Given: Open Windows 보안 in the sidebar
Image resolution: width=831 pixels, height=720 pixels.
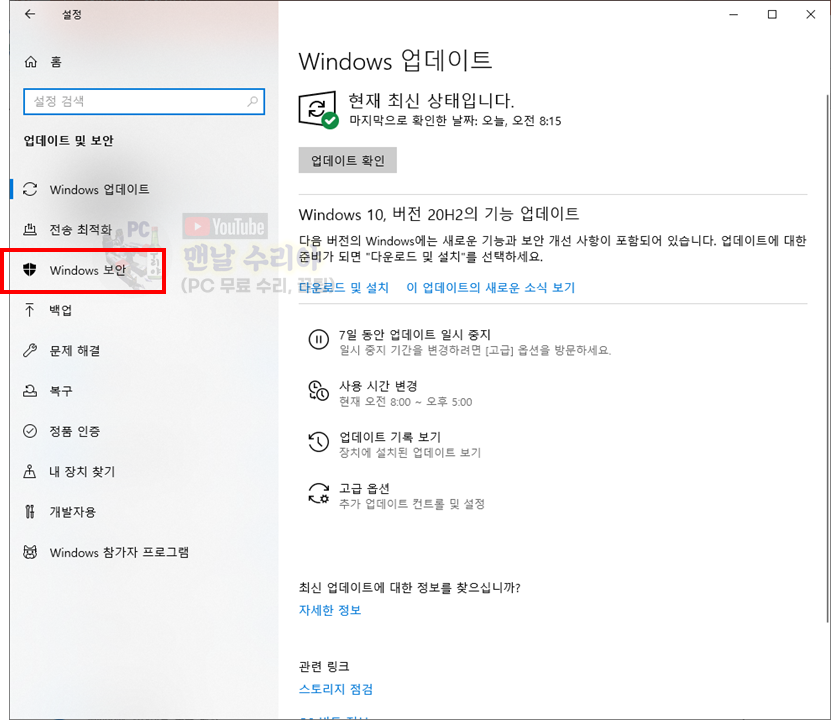Looking at the screenshot, I should [x=88, y=270].
